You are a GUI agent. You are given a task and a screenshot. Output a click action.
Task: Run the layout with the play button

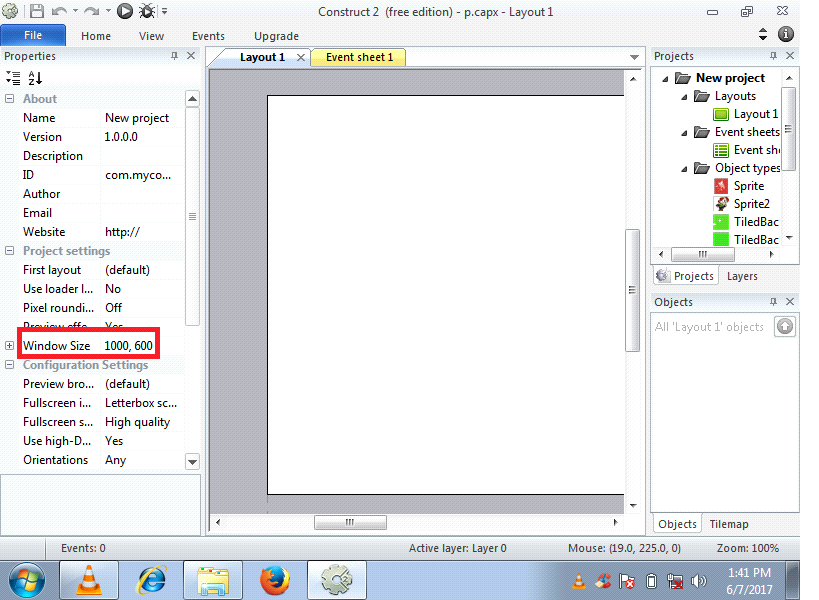(124, 11)
